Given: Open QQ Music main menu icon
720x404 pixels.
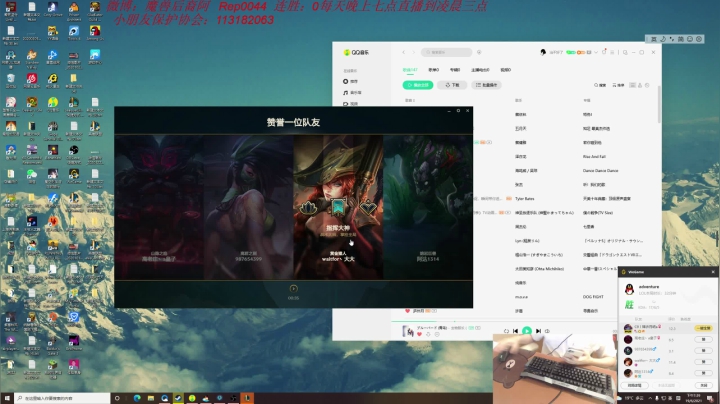Looking at the screenshot, I should point(612,52).
